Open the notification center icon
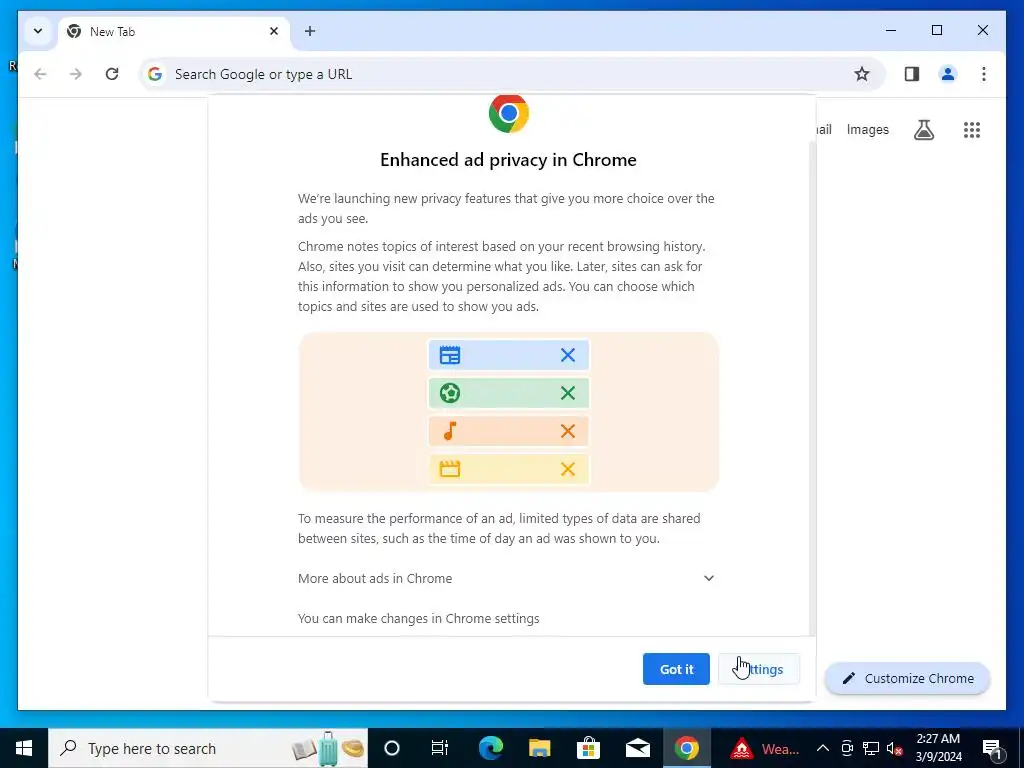1024x768 pixels. pyautogui.click(x=992, y=748)
